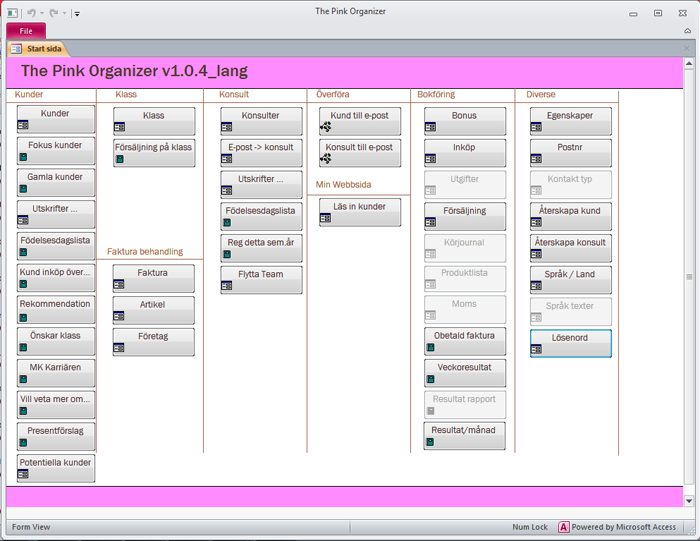
Task: Open the Egenskaper form
Action: pyautogui.click(x=571, y=121)
